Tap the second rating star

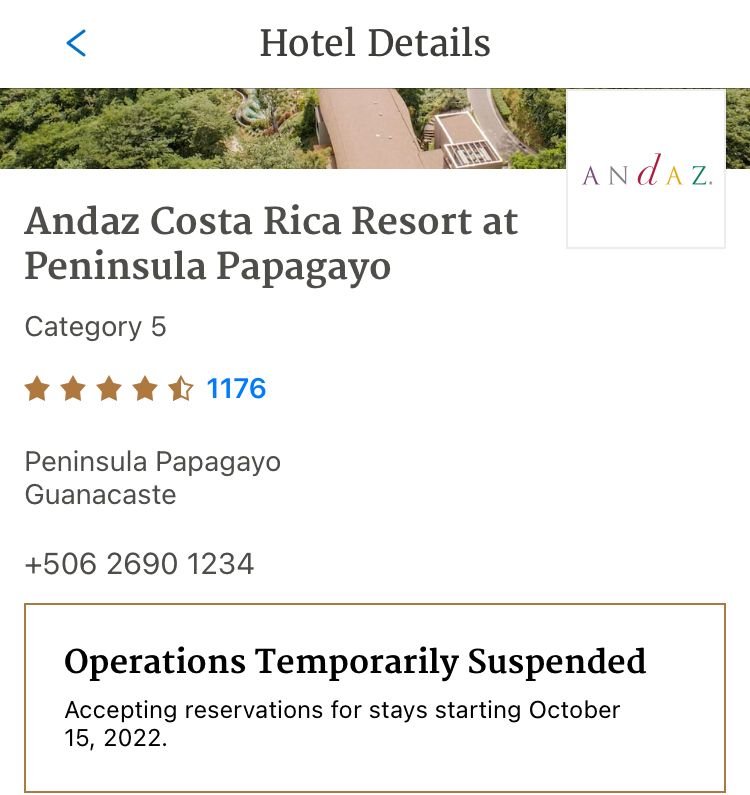point(73,389)
